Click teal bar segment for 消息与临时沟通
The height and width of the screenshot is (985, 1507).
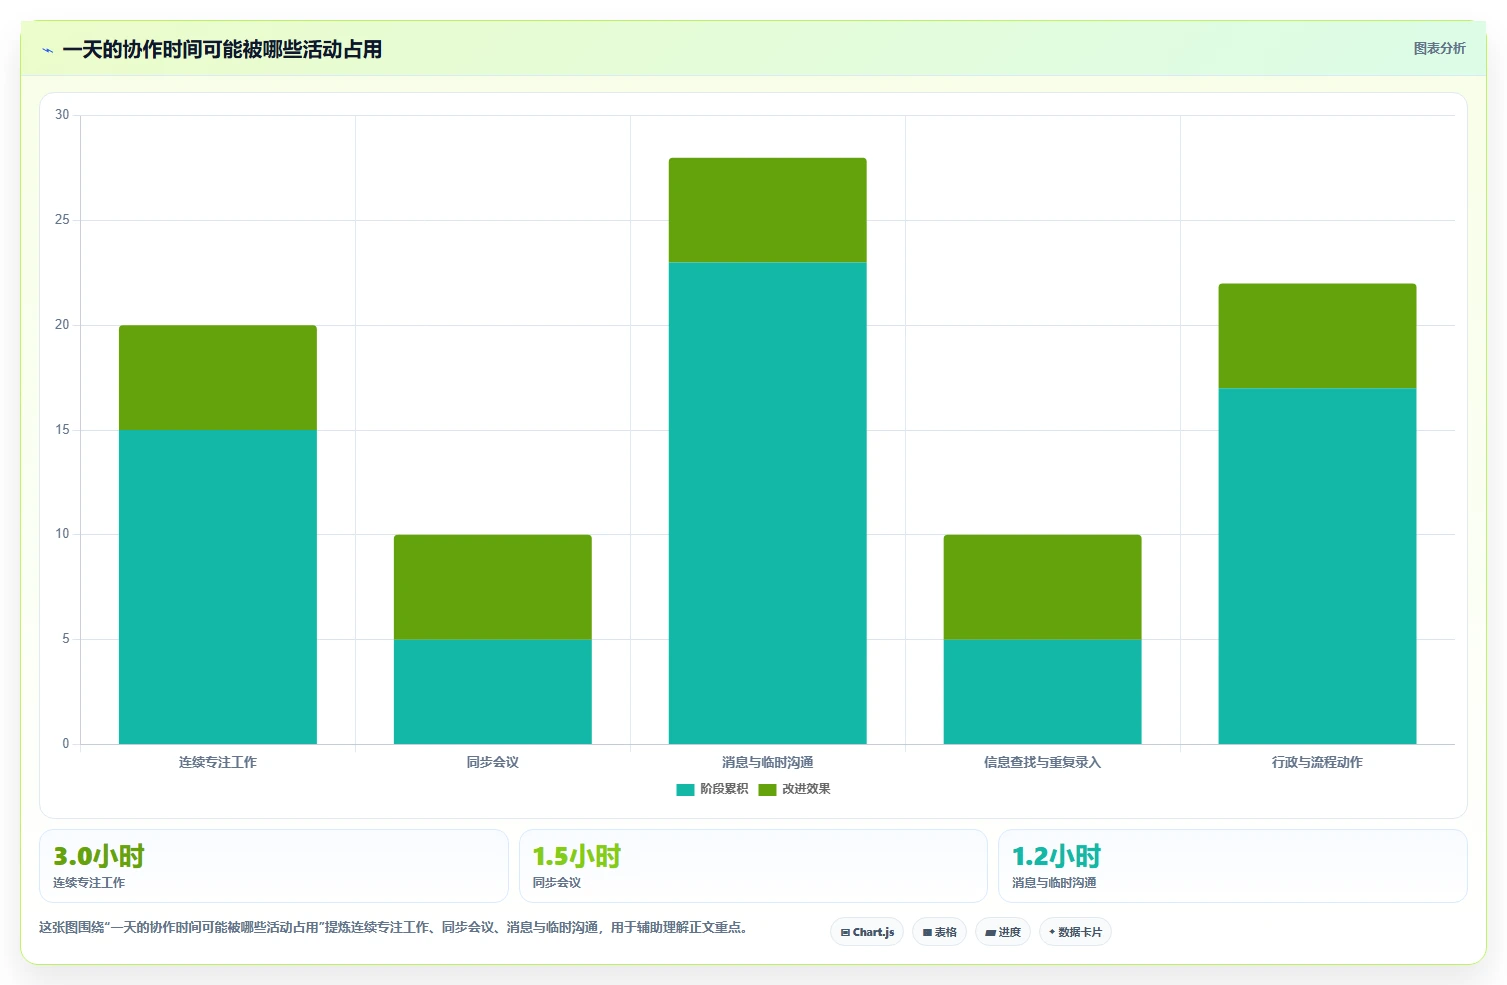tap(768, 503)
